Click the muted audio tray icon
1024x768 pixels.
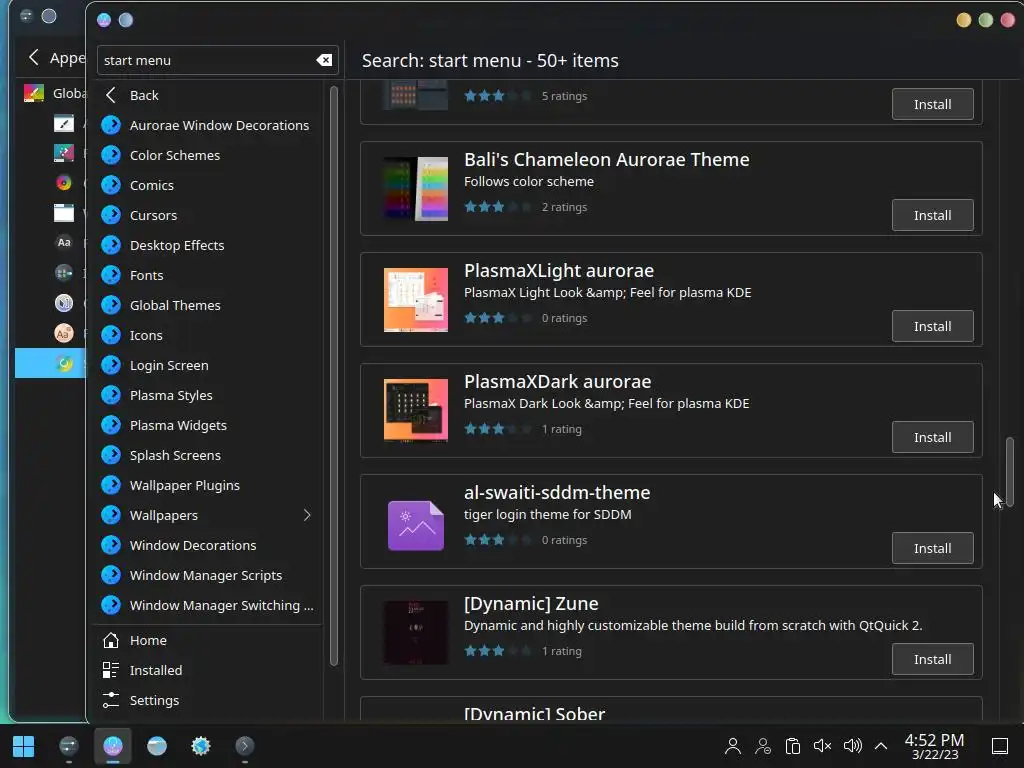click(822, 746)
